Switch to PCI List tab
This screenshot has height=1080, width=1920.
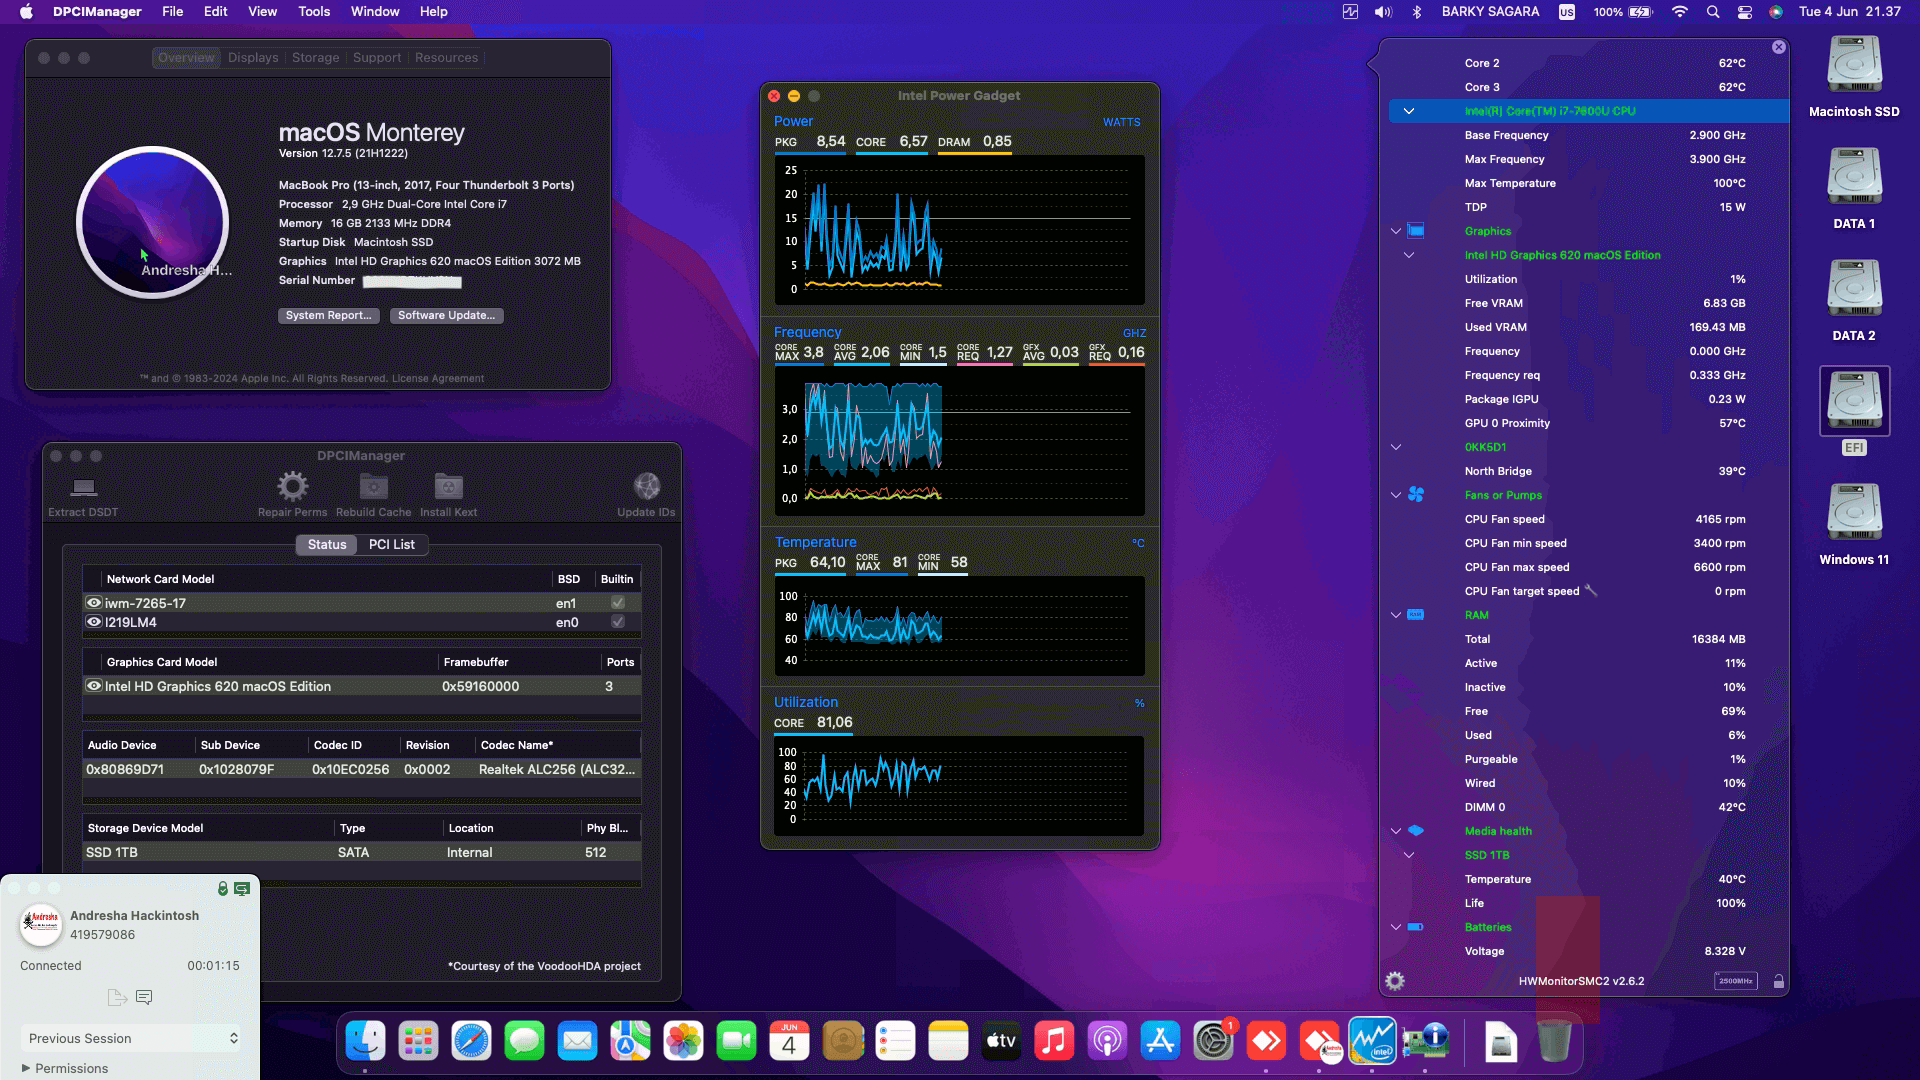(392, 545)
